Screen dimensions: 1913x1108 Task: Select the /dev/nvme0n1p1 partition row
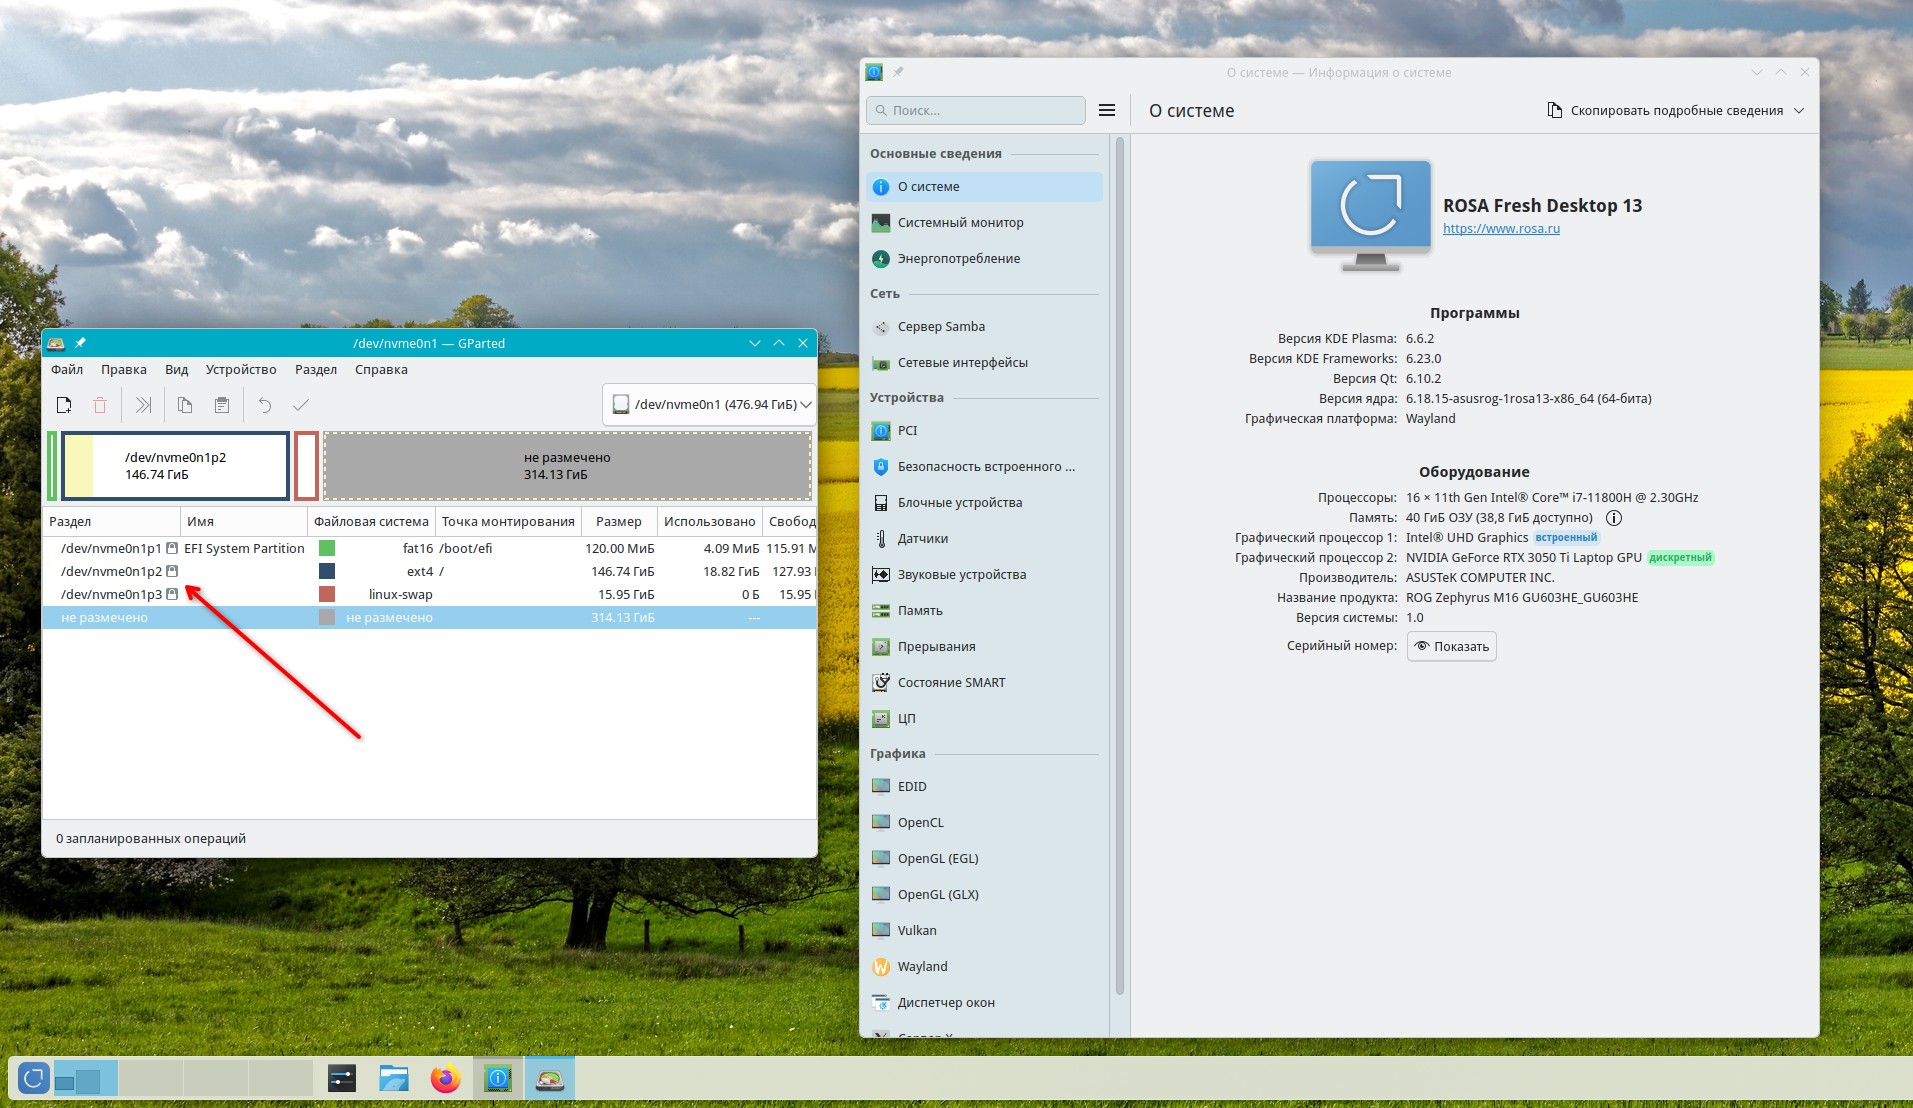[x=430, y=548]
